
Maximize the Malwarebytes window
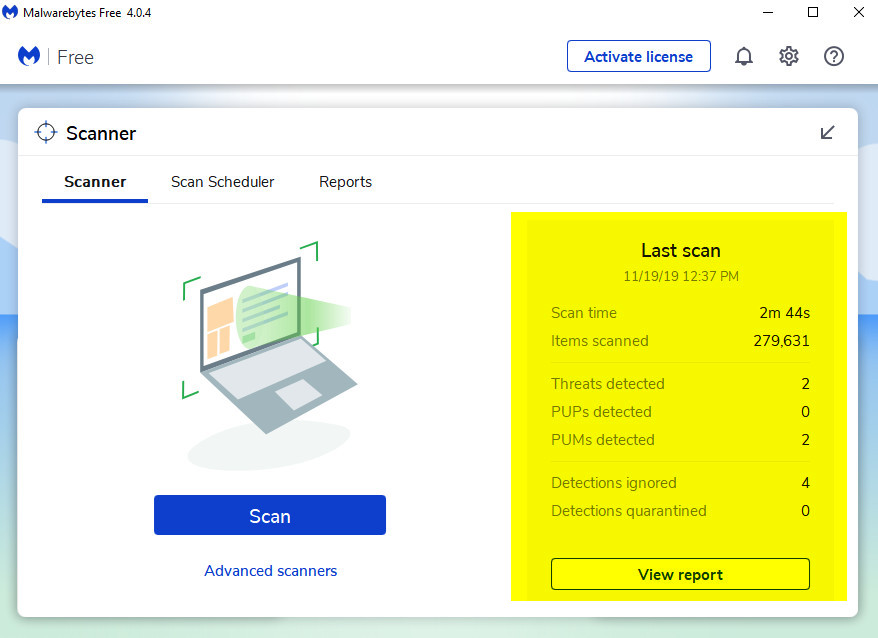click(813, 12)
